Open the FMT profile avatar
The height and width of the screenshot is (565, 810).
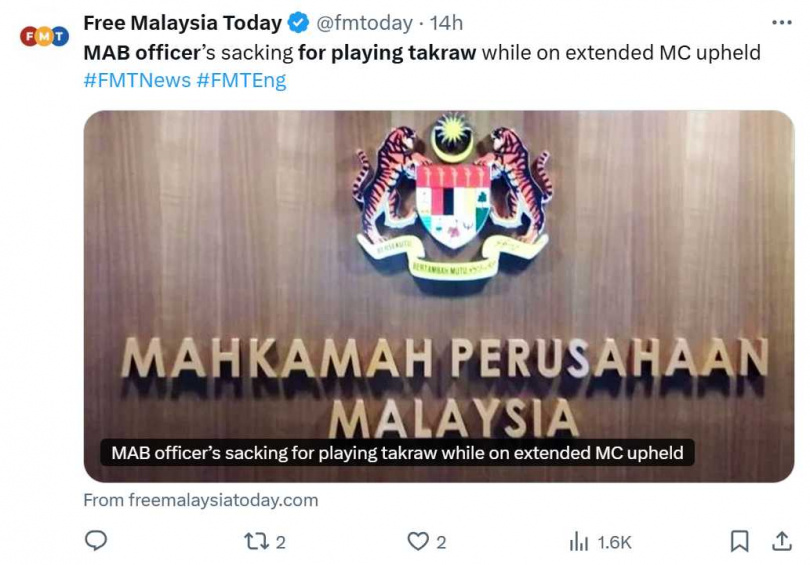point(44,36)
